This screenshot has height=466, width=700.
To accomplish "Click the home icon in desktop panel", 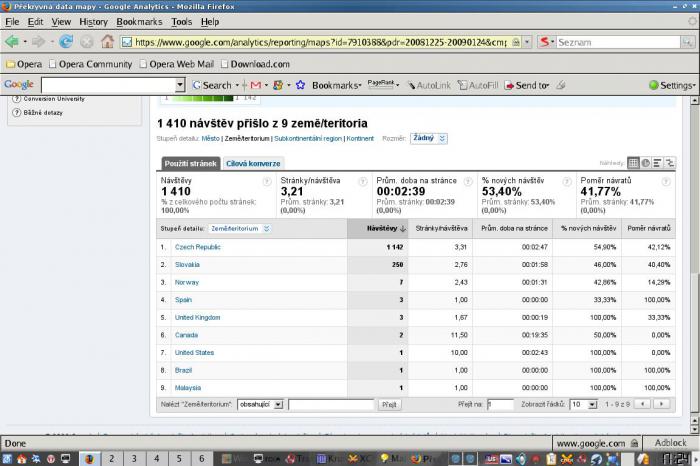I will pyautogui.click(x=21, y=458).
